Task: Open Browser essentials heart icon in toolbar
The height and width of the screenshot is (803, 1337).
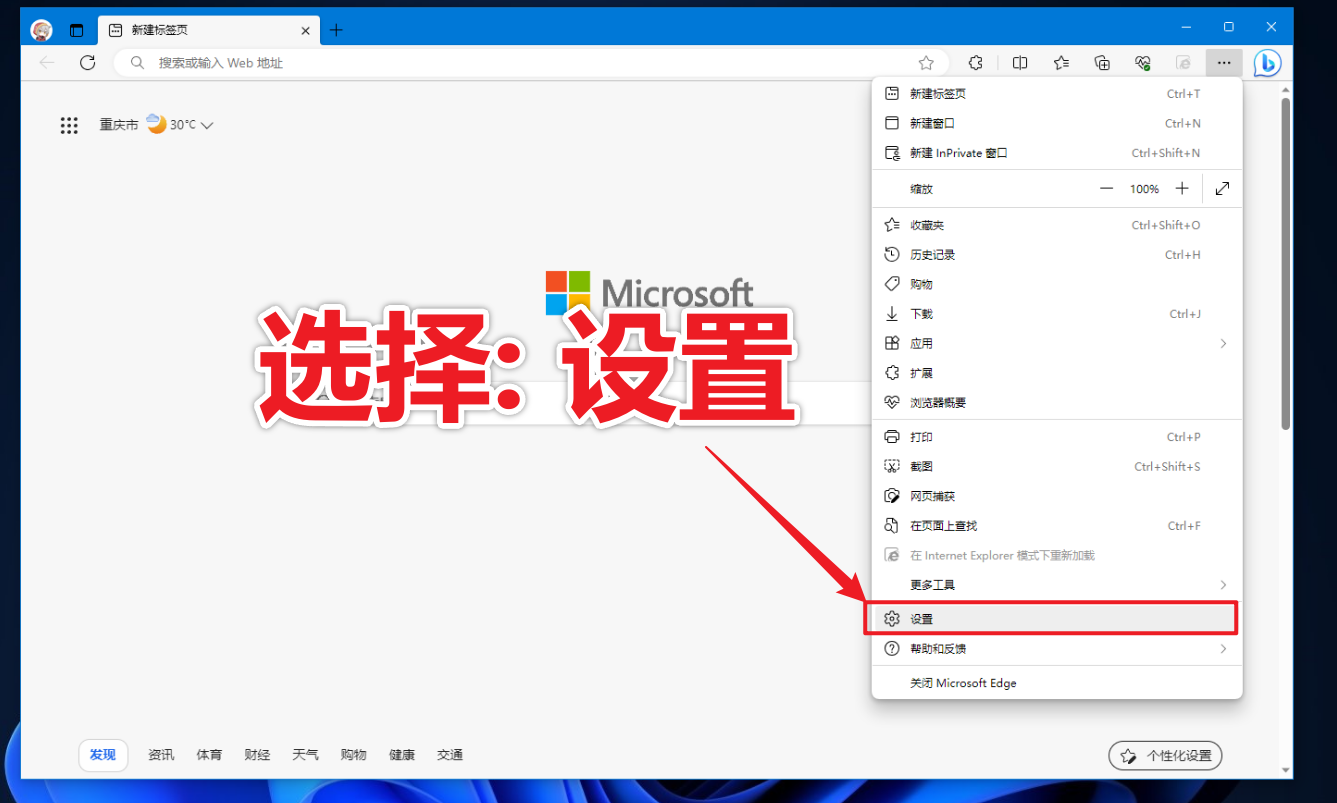Action: tap(1143, 63)
